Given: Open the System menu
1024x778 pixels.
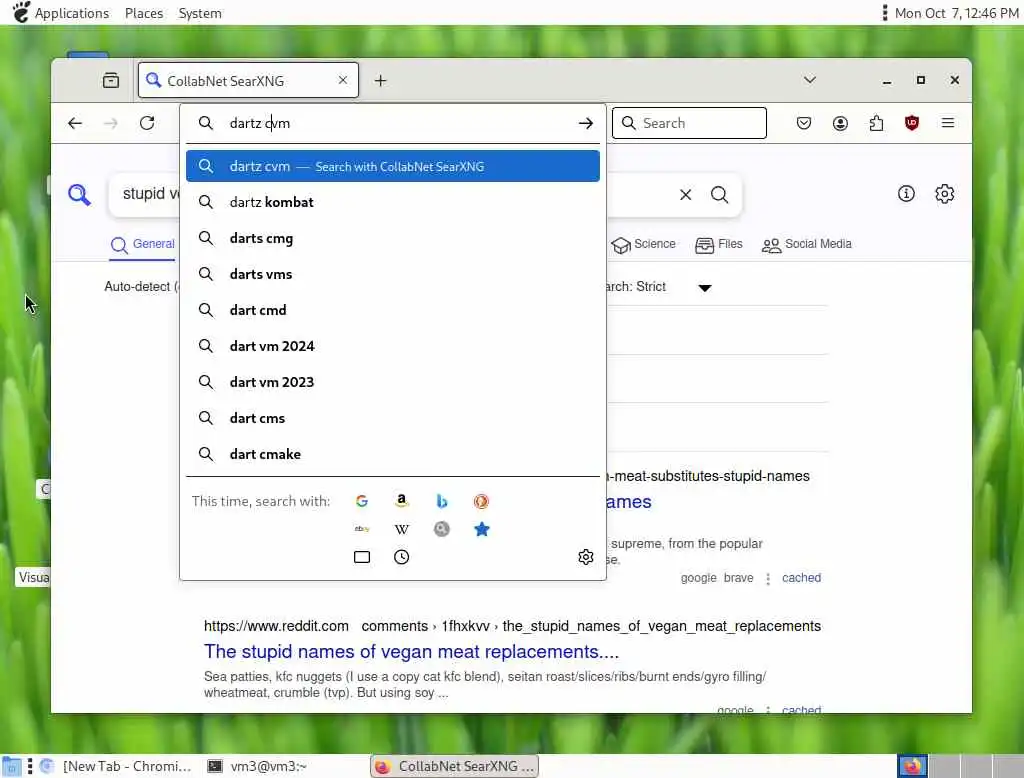Looking at the screenshot, I should pos(200,12).
